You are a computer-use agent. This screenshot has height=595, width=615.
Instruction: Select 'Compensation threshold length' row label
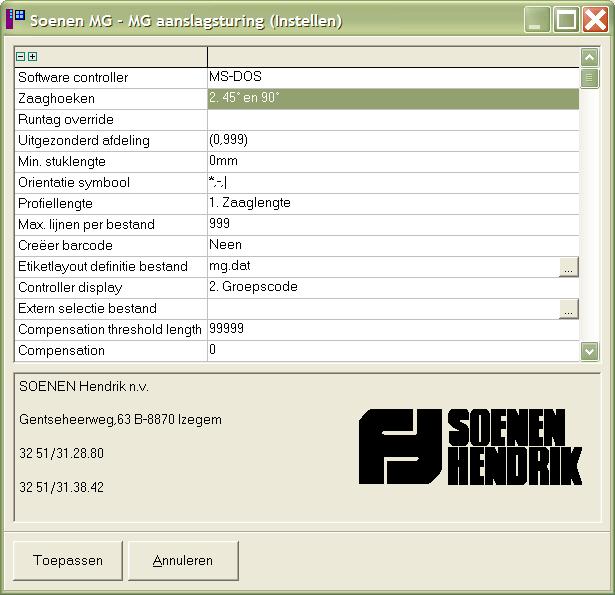pyautogui.click(x=111, y=329)
